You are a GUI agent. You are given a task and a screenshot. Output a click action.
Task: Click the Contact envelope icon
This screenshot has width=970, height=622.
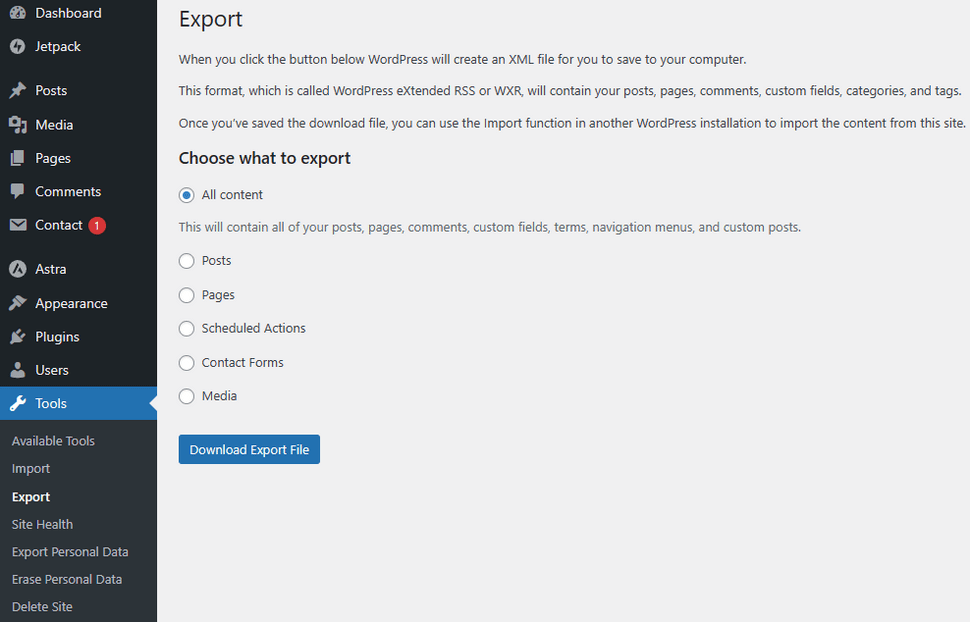18,225
